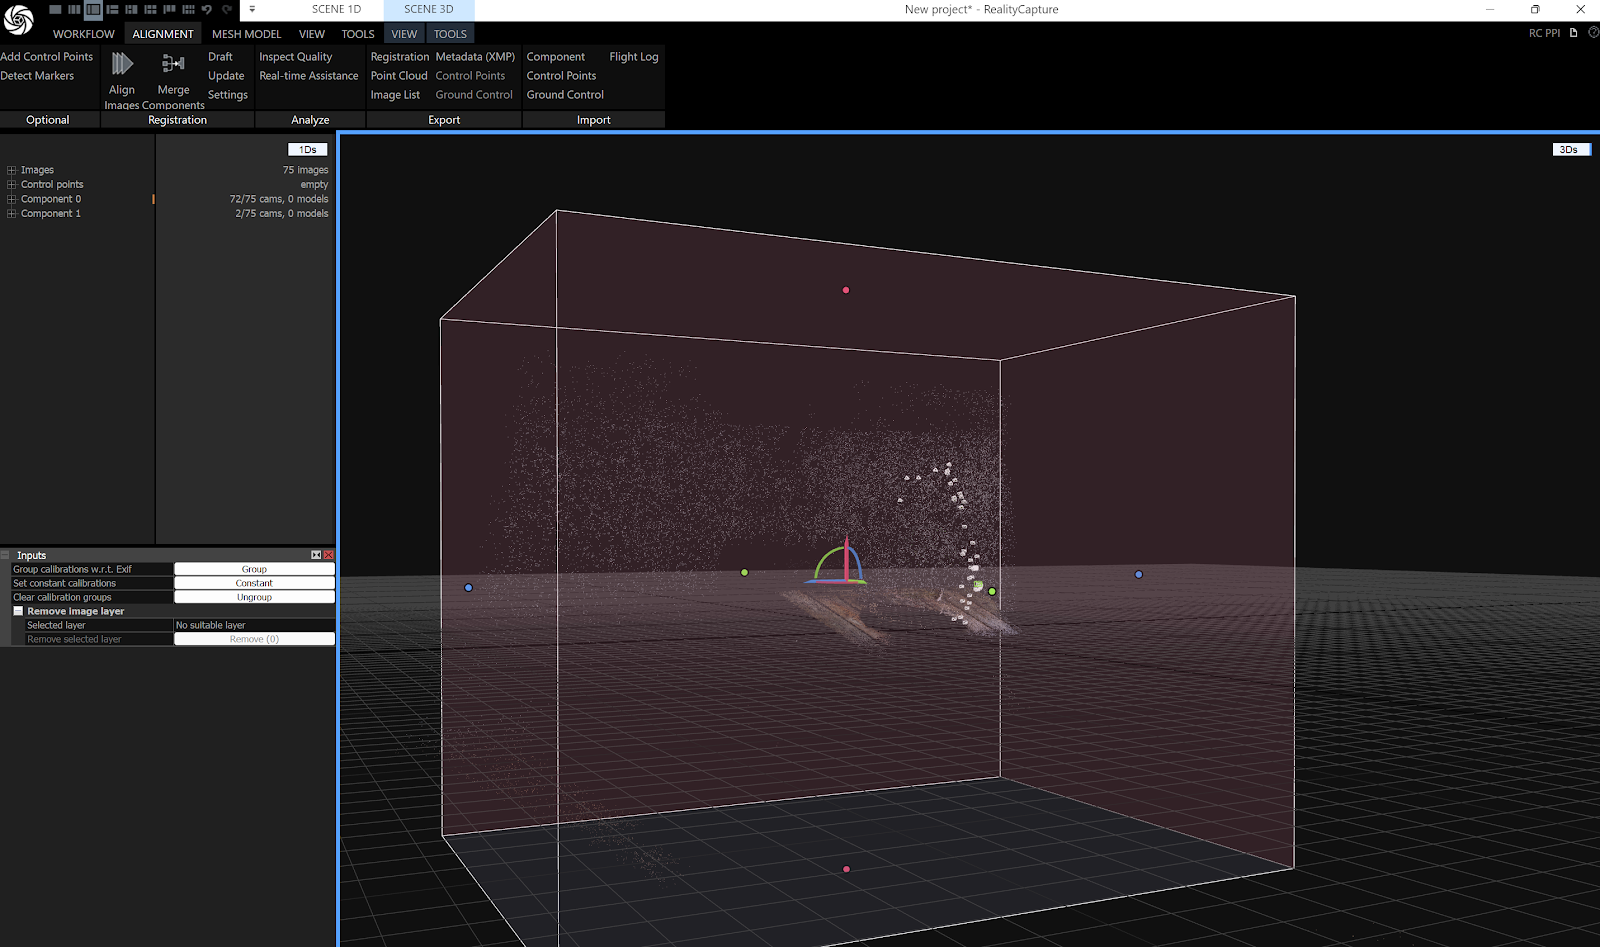Image resolution: width=1600 pixels, height=947 pixels.
Task: Open the MESH MODEL ribbon tab
Action: point(246,34)
